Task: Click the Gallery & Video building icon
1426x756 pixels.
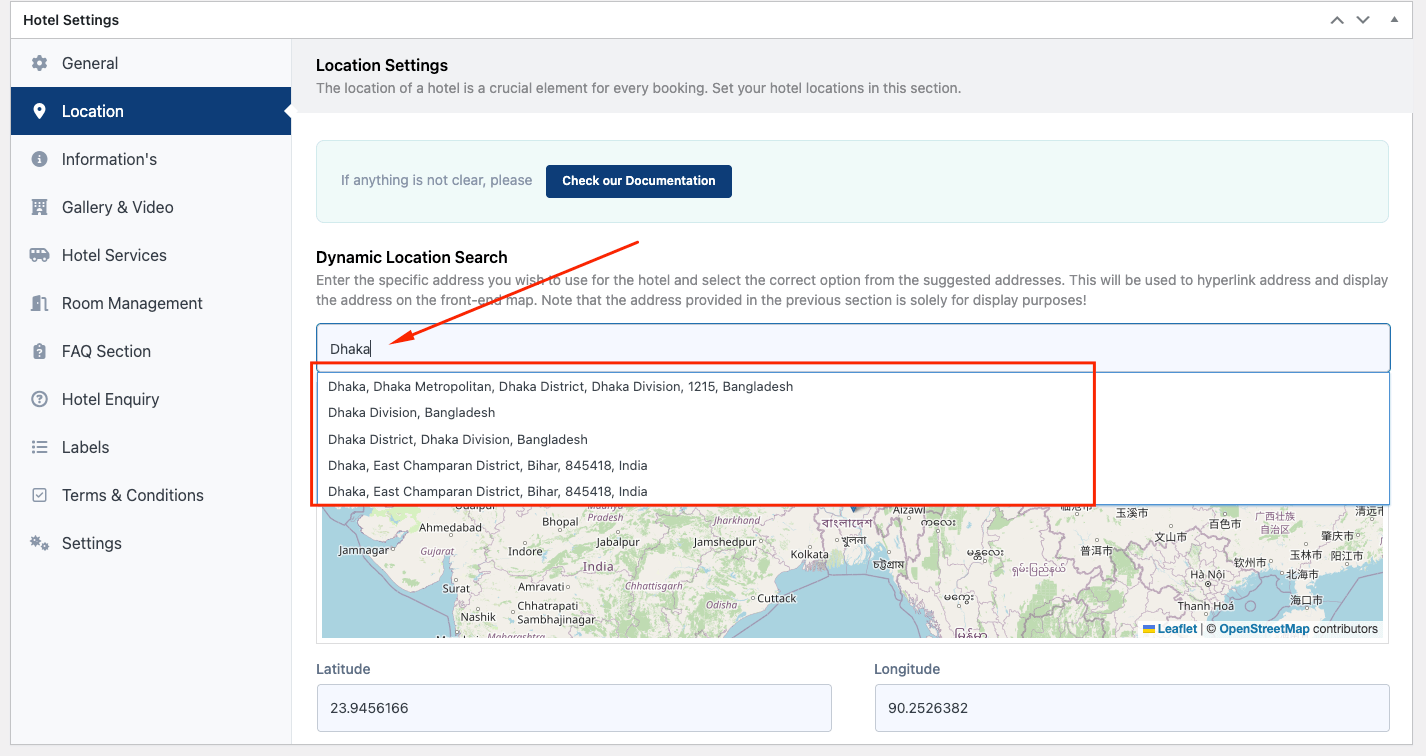Action: [x=39, y=207]
